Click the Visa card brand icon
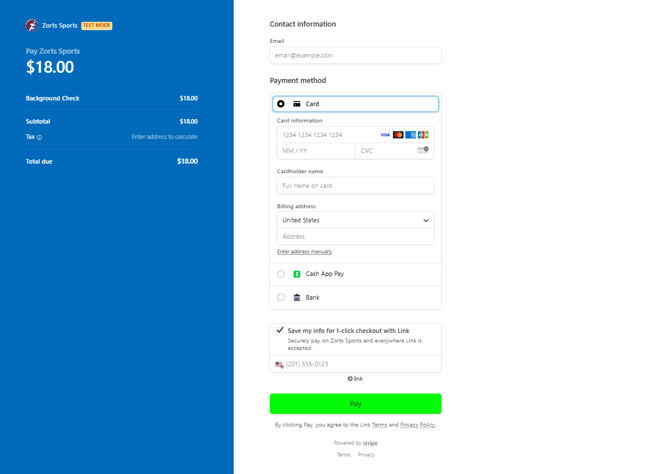Image resolution: width=670 pixels, height=474 pixels. point(385,135)
